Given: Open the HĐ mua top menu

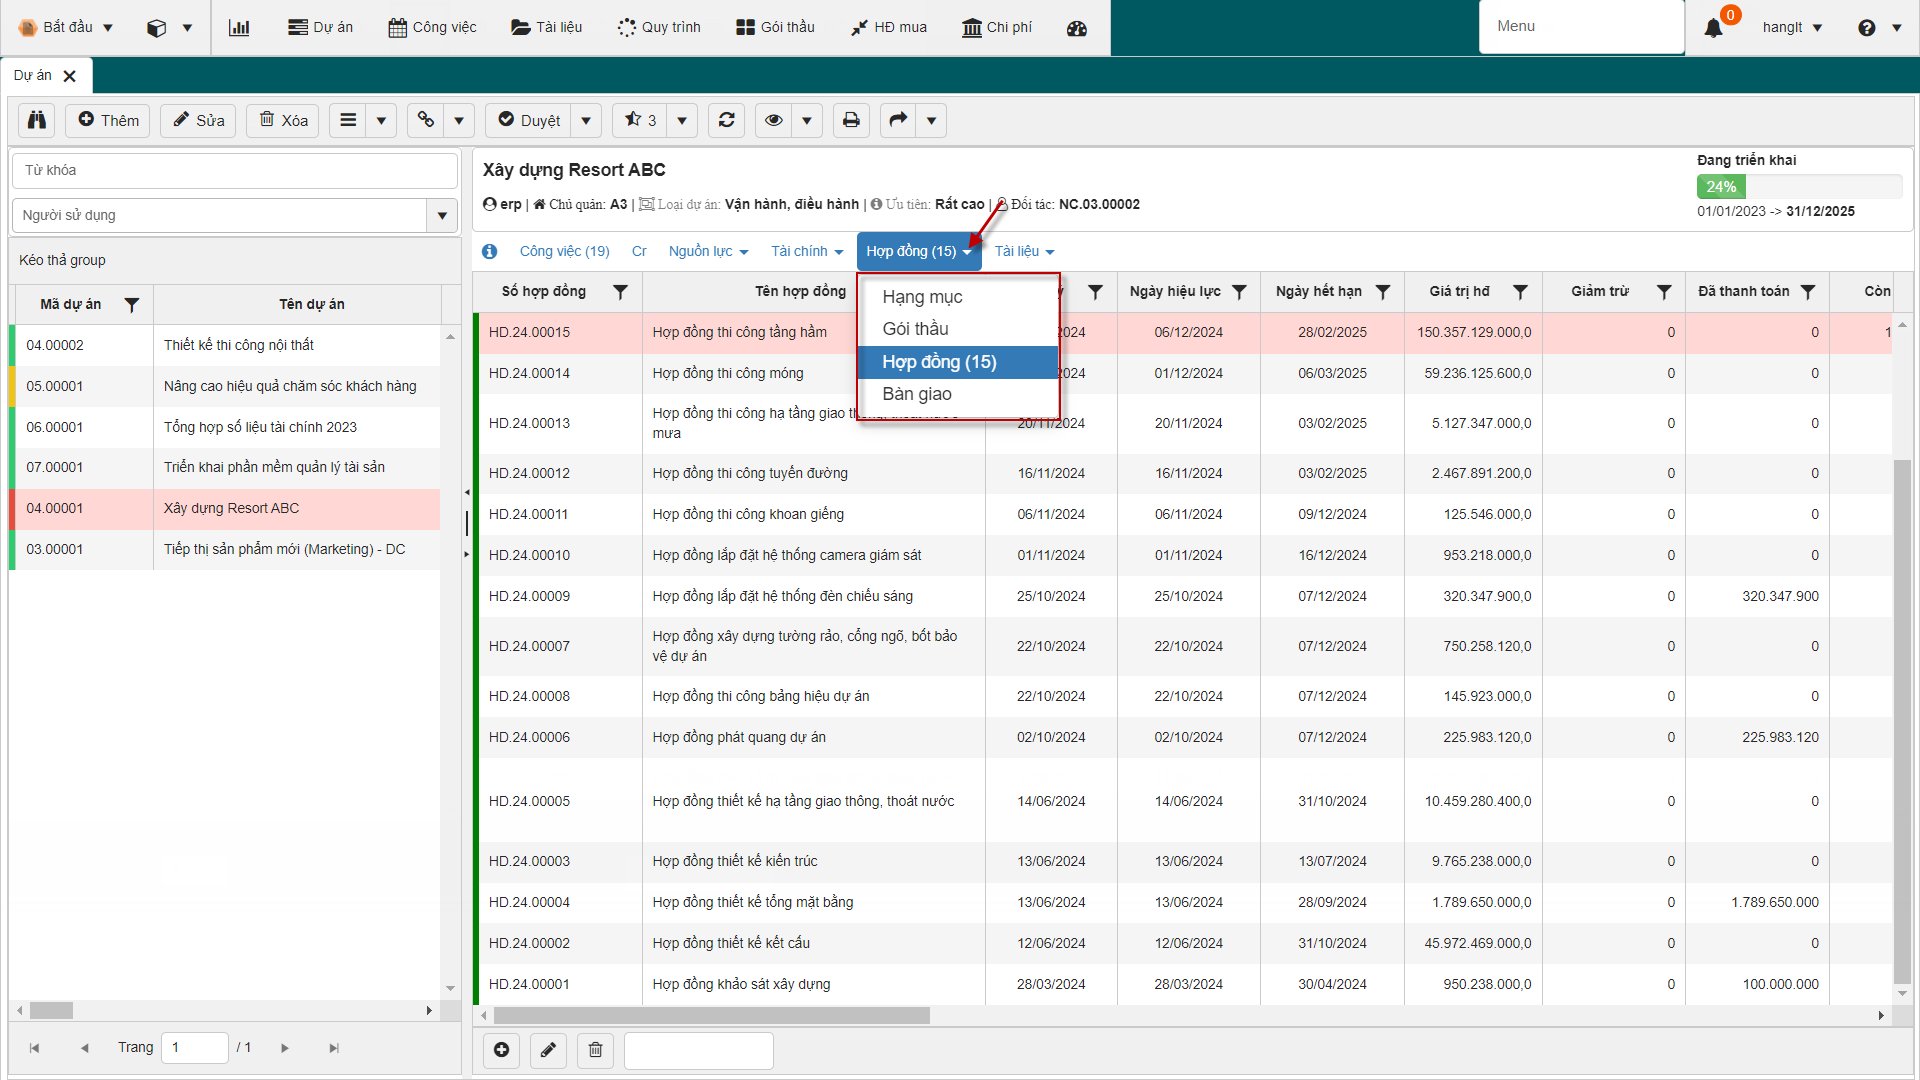Looking at the screenshot, I should coord(889,28).
